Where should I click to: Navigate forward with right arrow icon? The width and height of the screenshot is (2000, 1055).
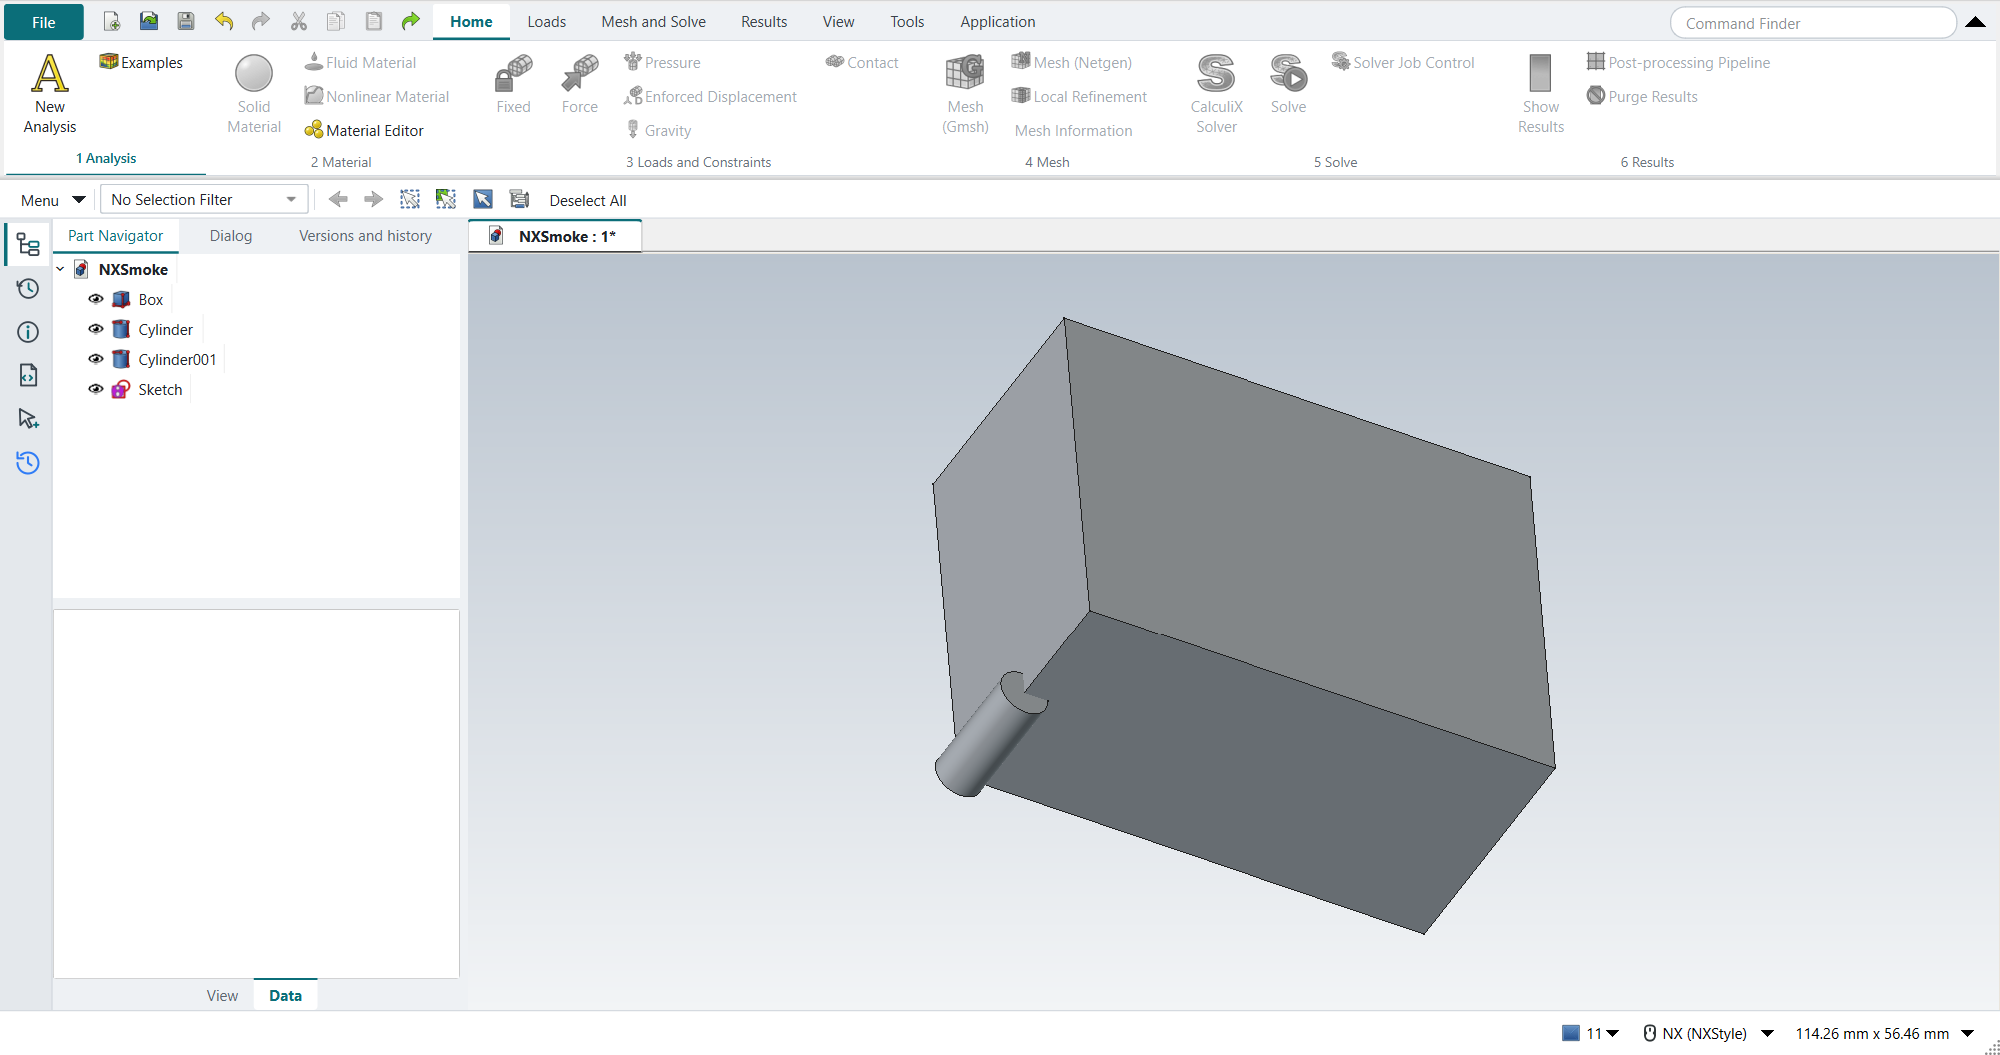coord(373,199)
